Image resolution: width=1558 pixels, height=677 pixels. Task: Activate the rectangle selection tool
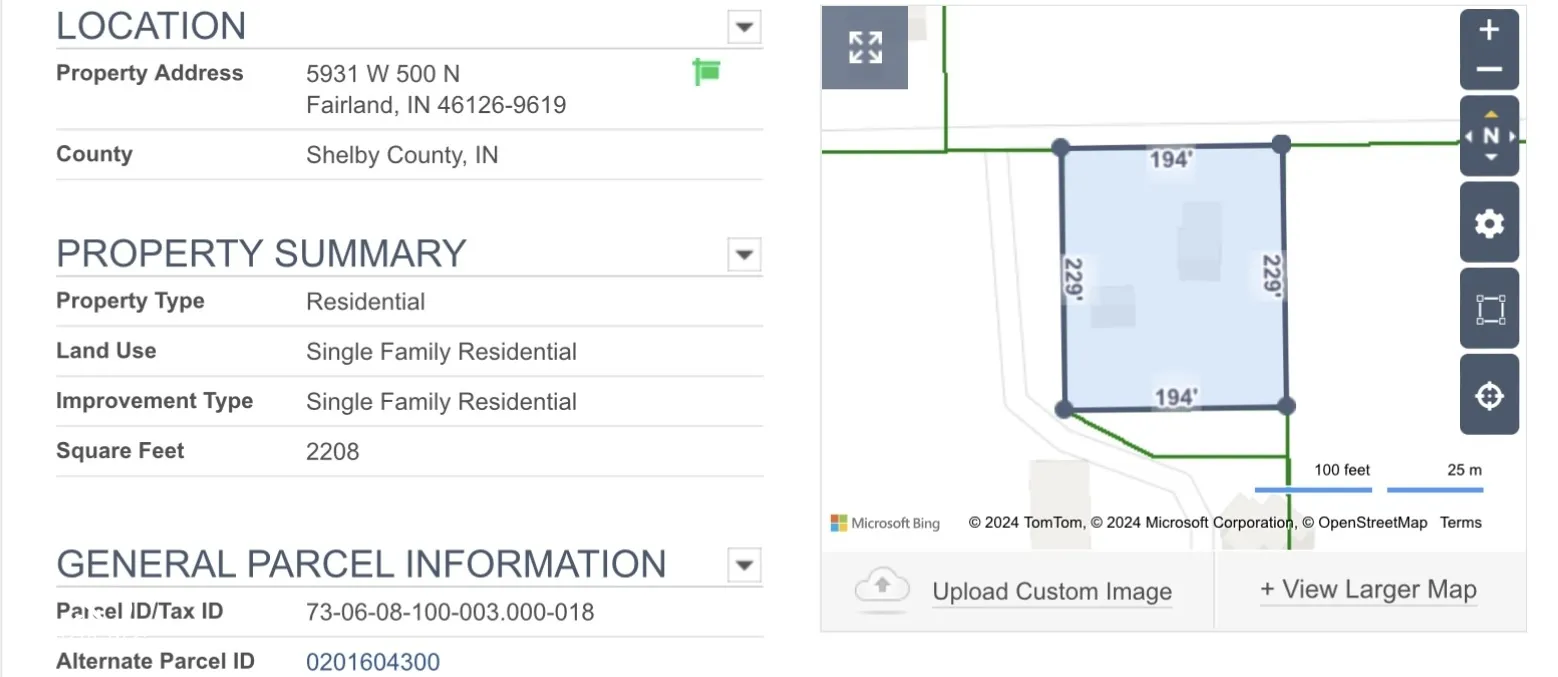1489,309
